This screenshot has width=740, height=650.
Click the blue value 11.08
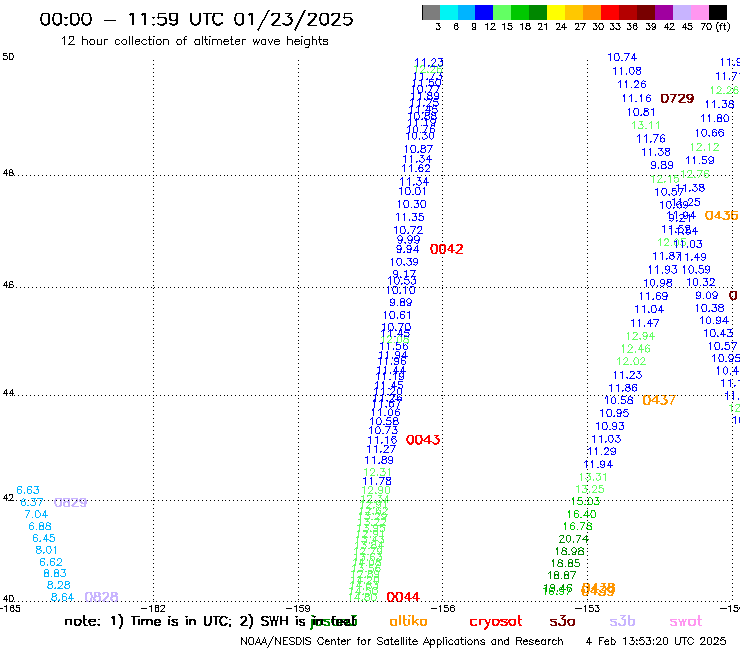tap(627, 71)
